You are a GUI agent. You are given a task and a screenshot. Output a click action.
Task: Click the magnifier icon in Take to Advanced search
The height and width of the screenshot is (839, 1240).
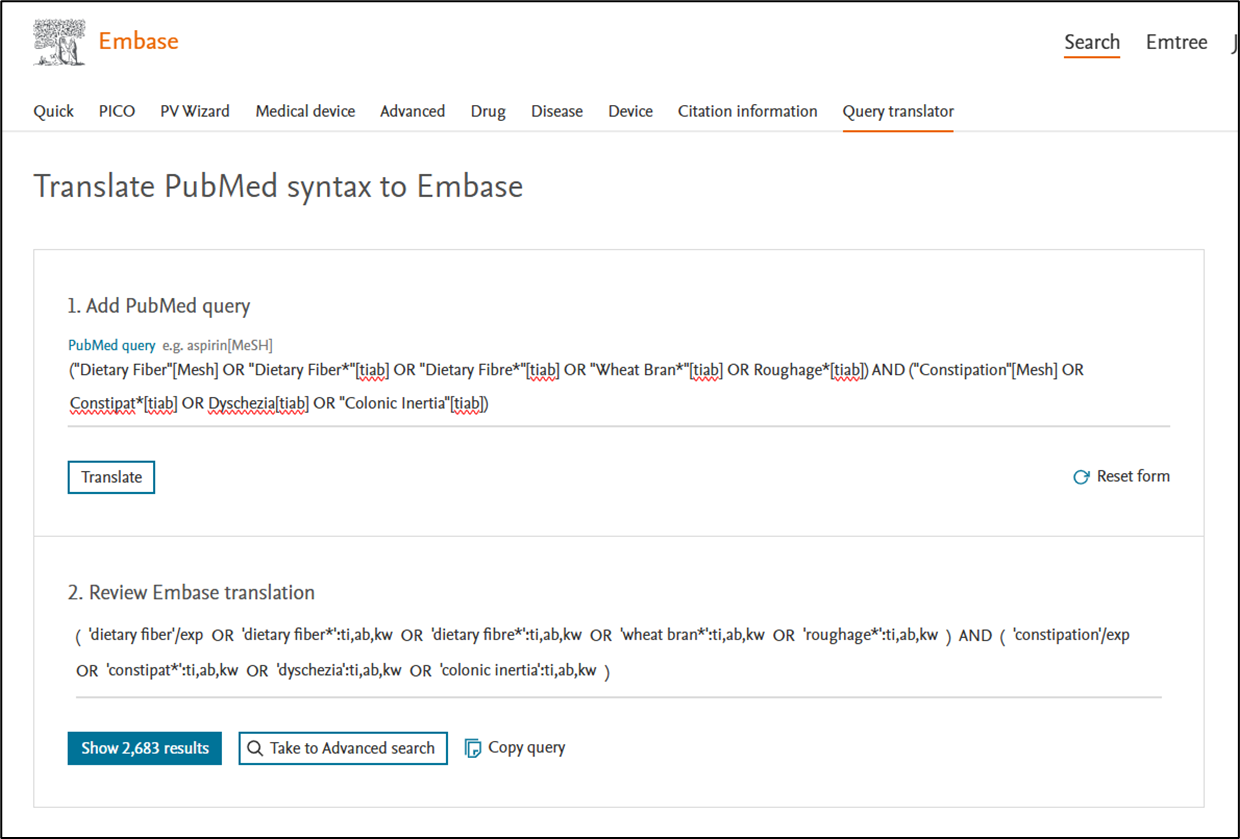tap(255, 748)
